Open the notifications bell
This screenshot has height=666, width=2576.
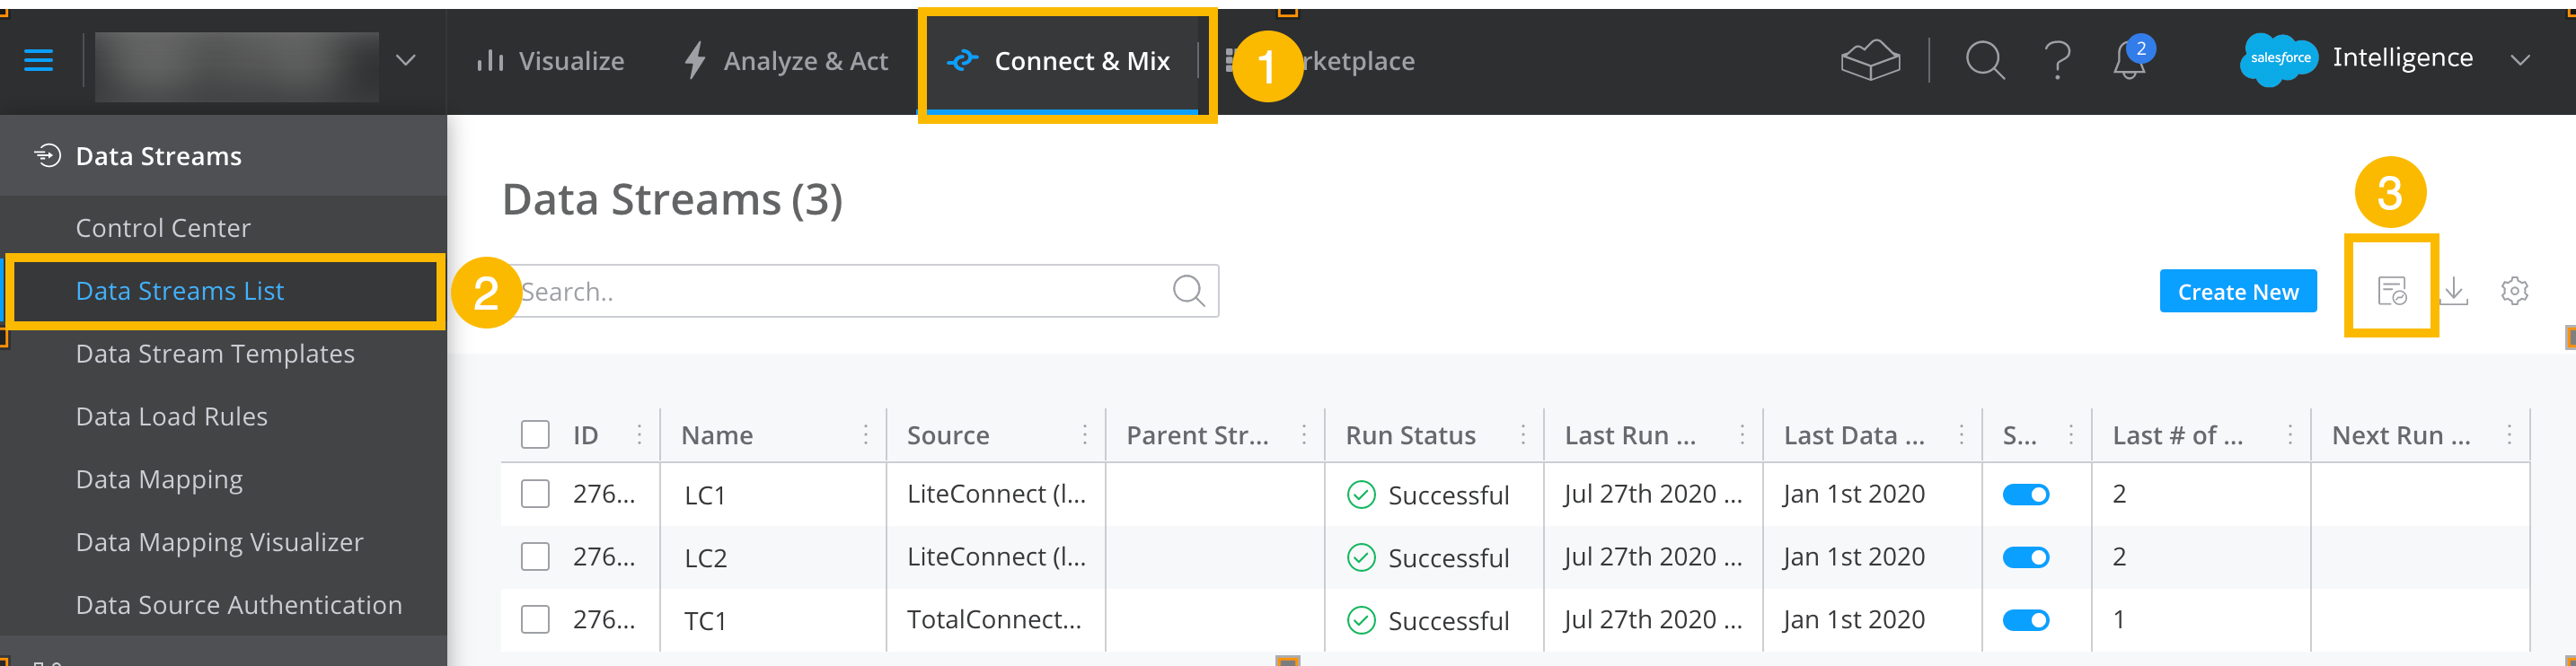(2130, 60)
